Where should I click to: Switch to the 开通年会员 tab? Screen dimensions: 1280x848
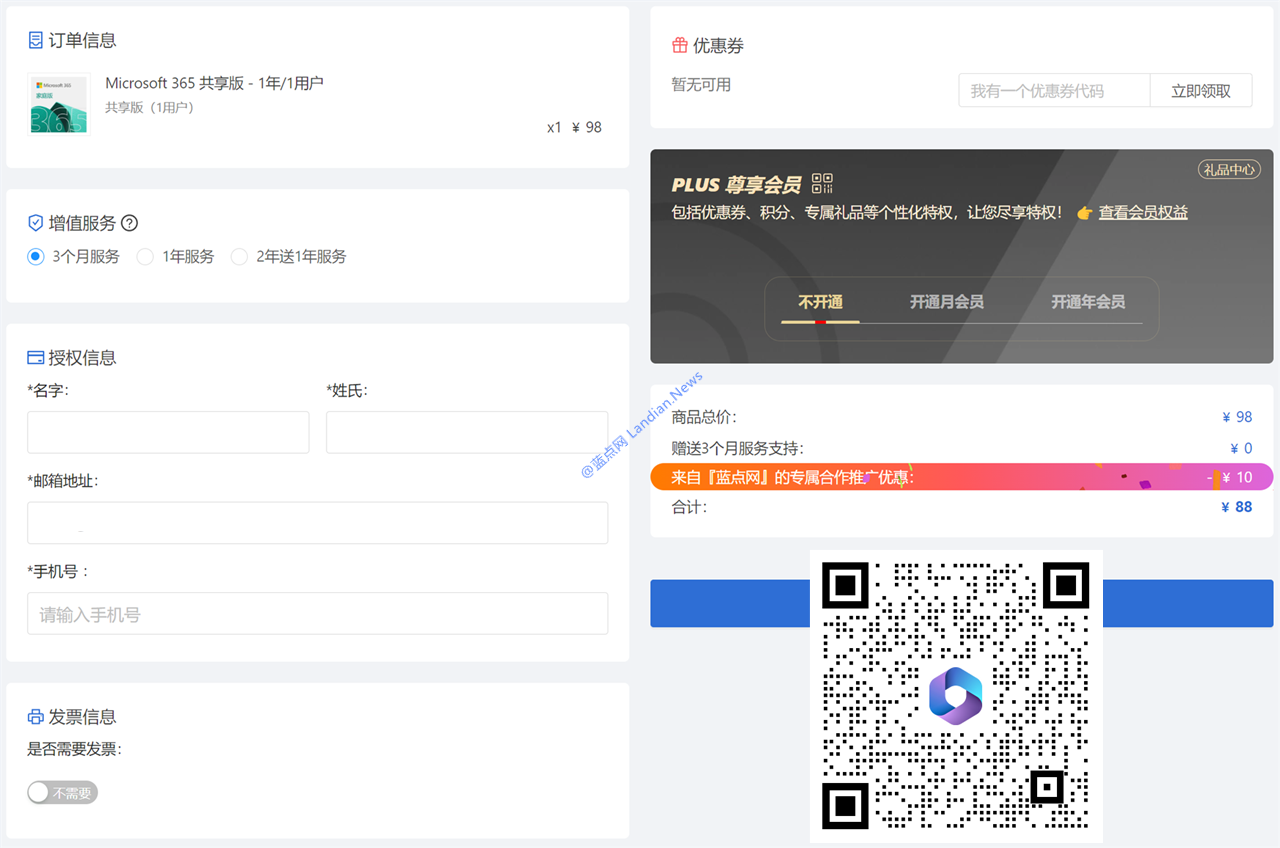tap(1087, 302)
